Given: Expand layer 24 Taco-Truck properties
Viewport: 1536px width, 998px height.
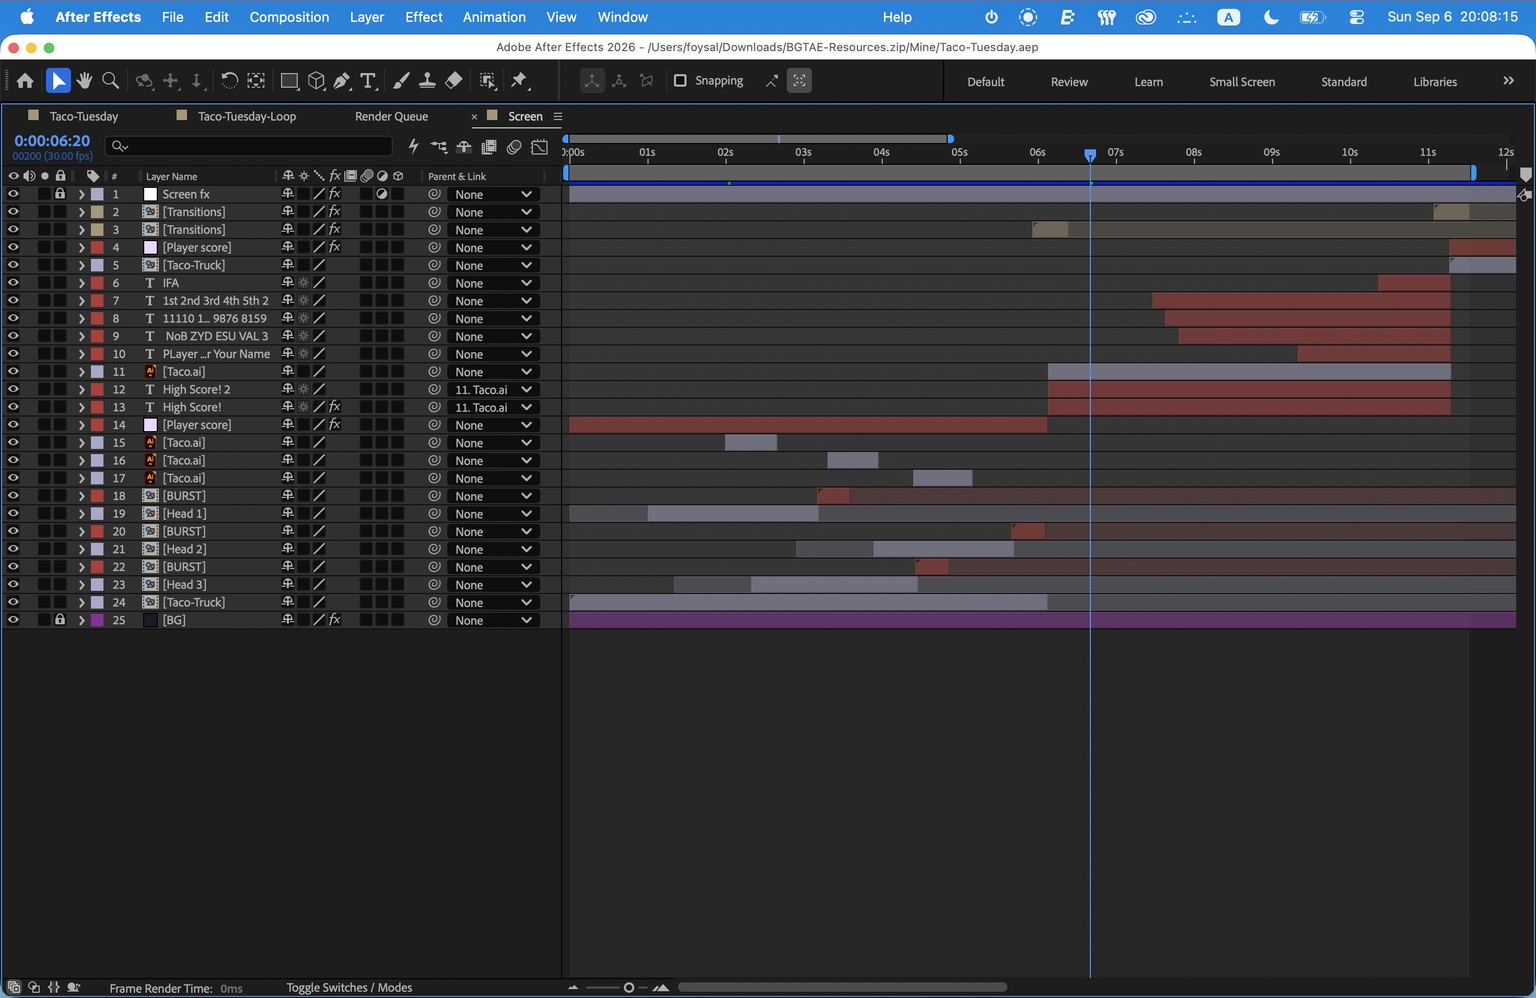Looking at the screenshot, I should (x=81, y=602).
